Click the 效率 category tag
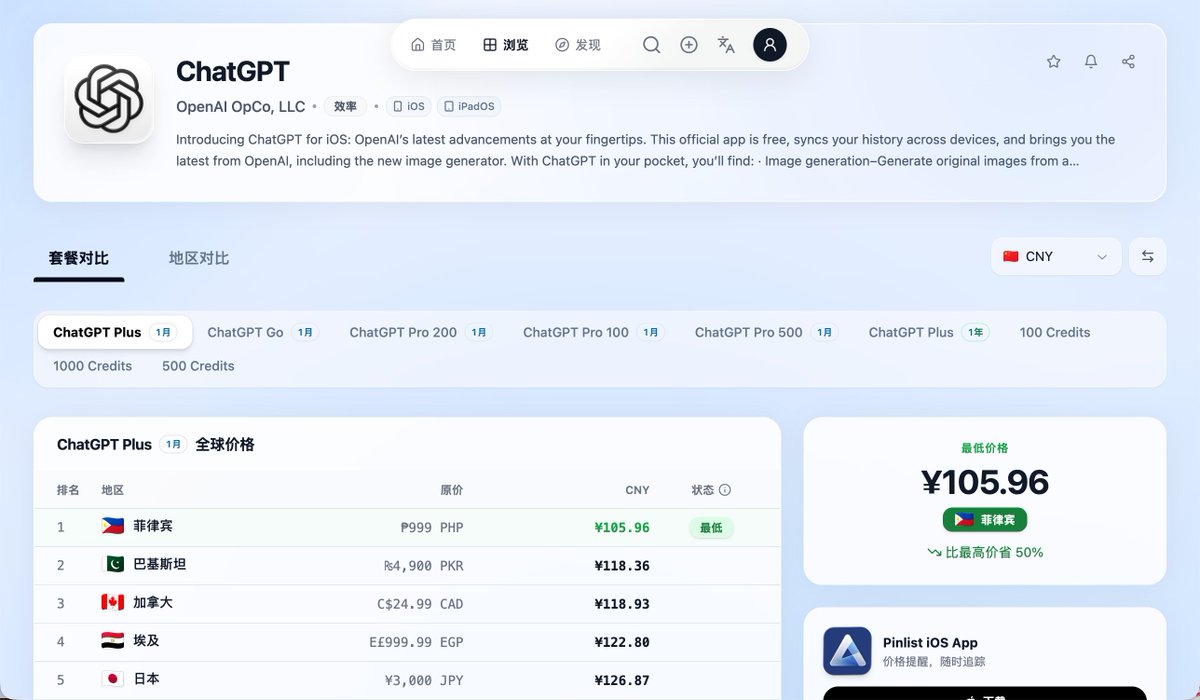 345,106
